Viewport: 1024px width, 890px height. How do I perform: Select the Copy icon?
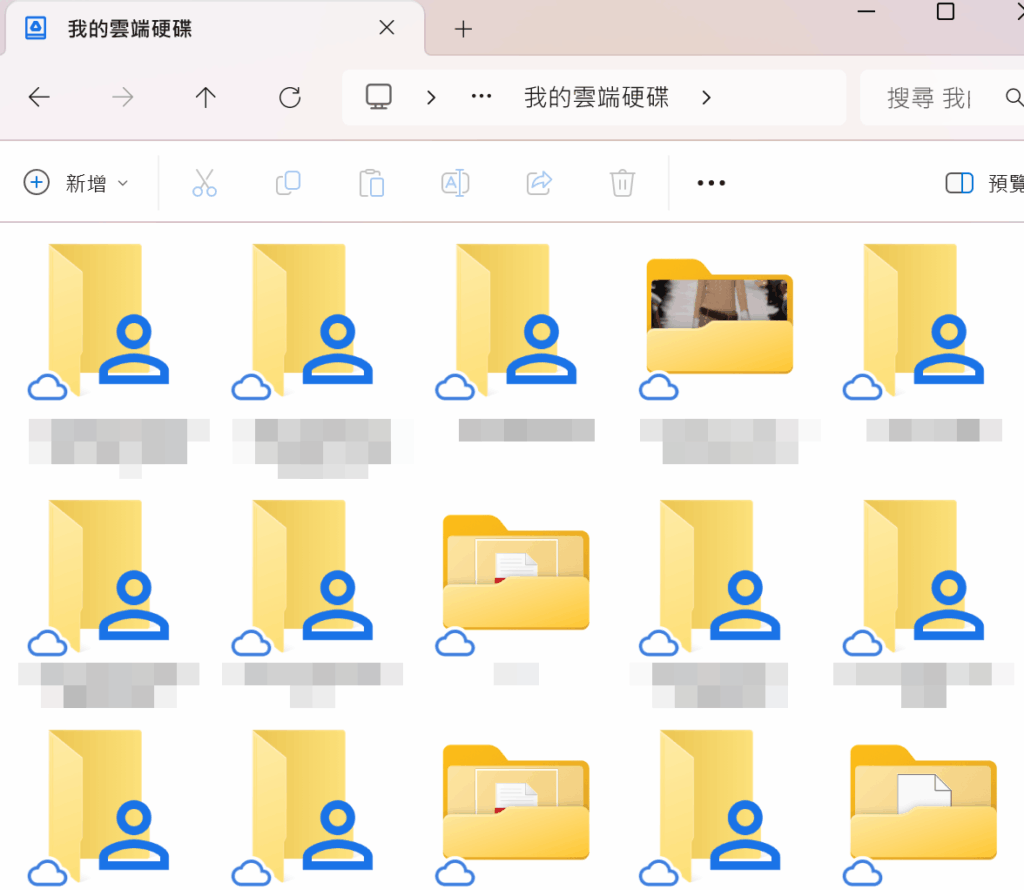pos(287,182)
